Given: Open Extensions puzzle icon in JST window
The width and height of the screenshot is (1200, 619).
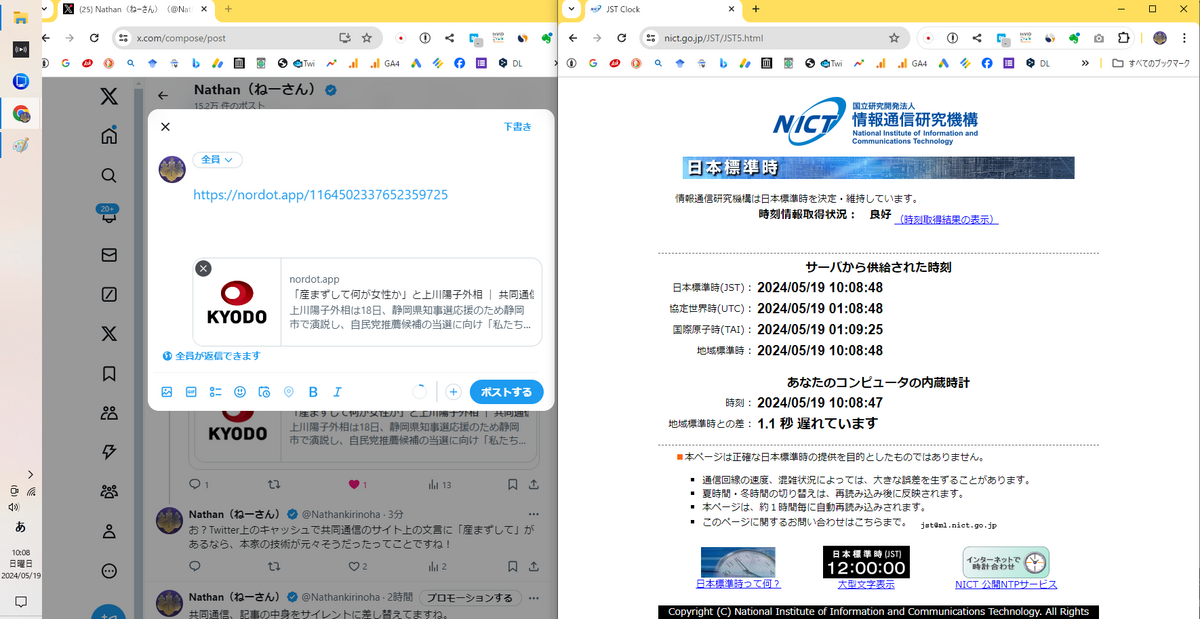Looking at the screenshot, I should pyautogui.click(x=1123, y=38).
